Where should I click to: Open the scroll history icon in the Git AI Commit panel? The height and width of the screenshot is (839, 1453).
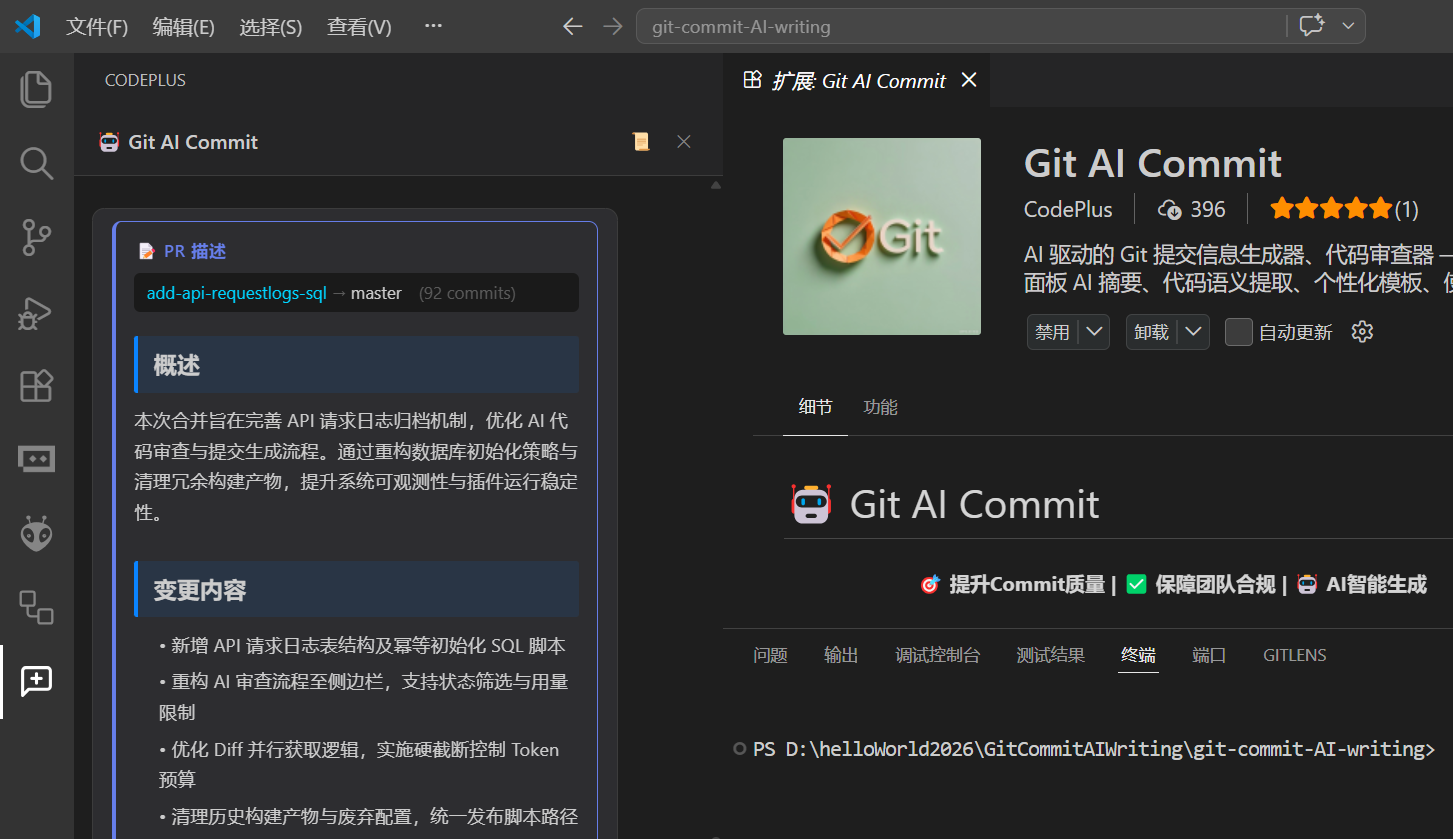coord(641,142)
